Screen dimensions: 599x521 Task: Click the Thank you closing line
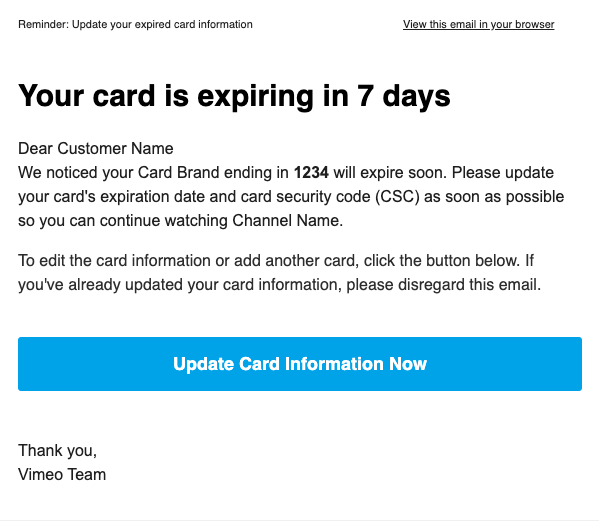pyautogui.click(x=57, y=451)
